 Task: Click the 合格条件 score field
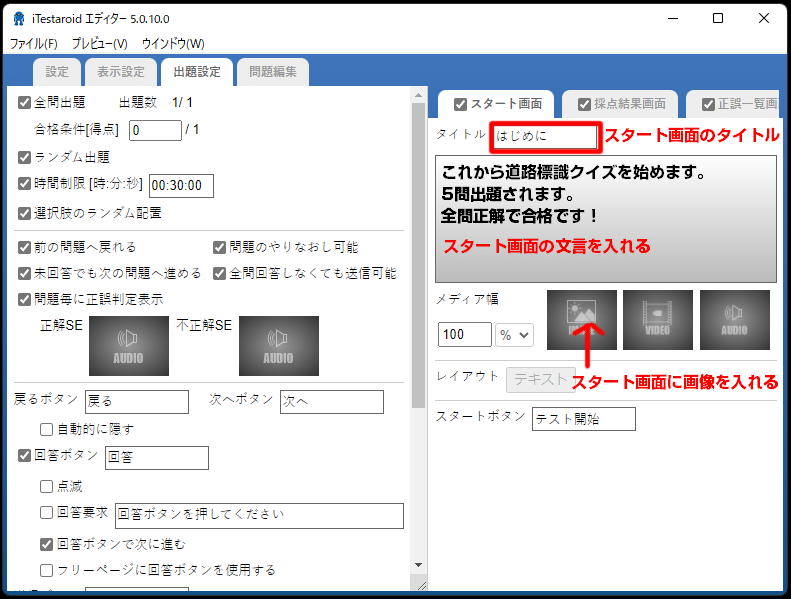[155, 130]
